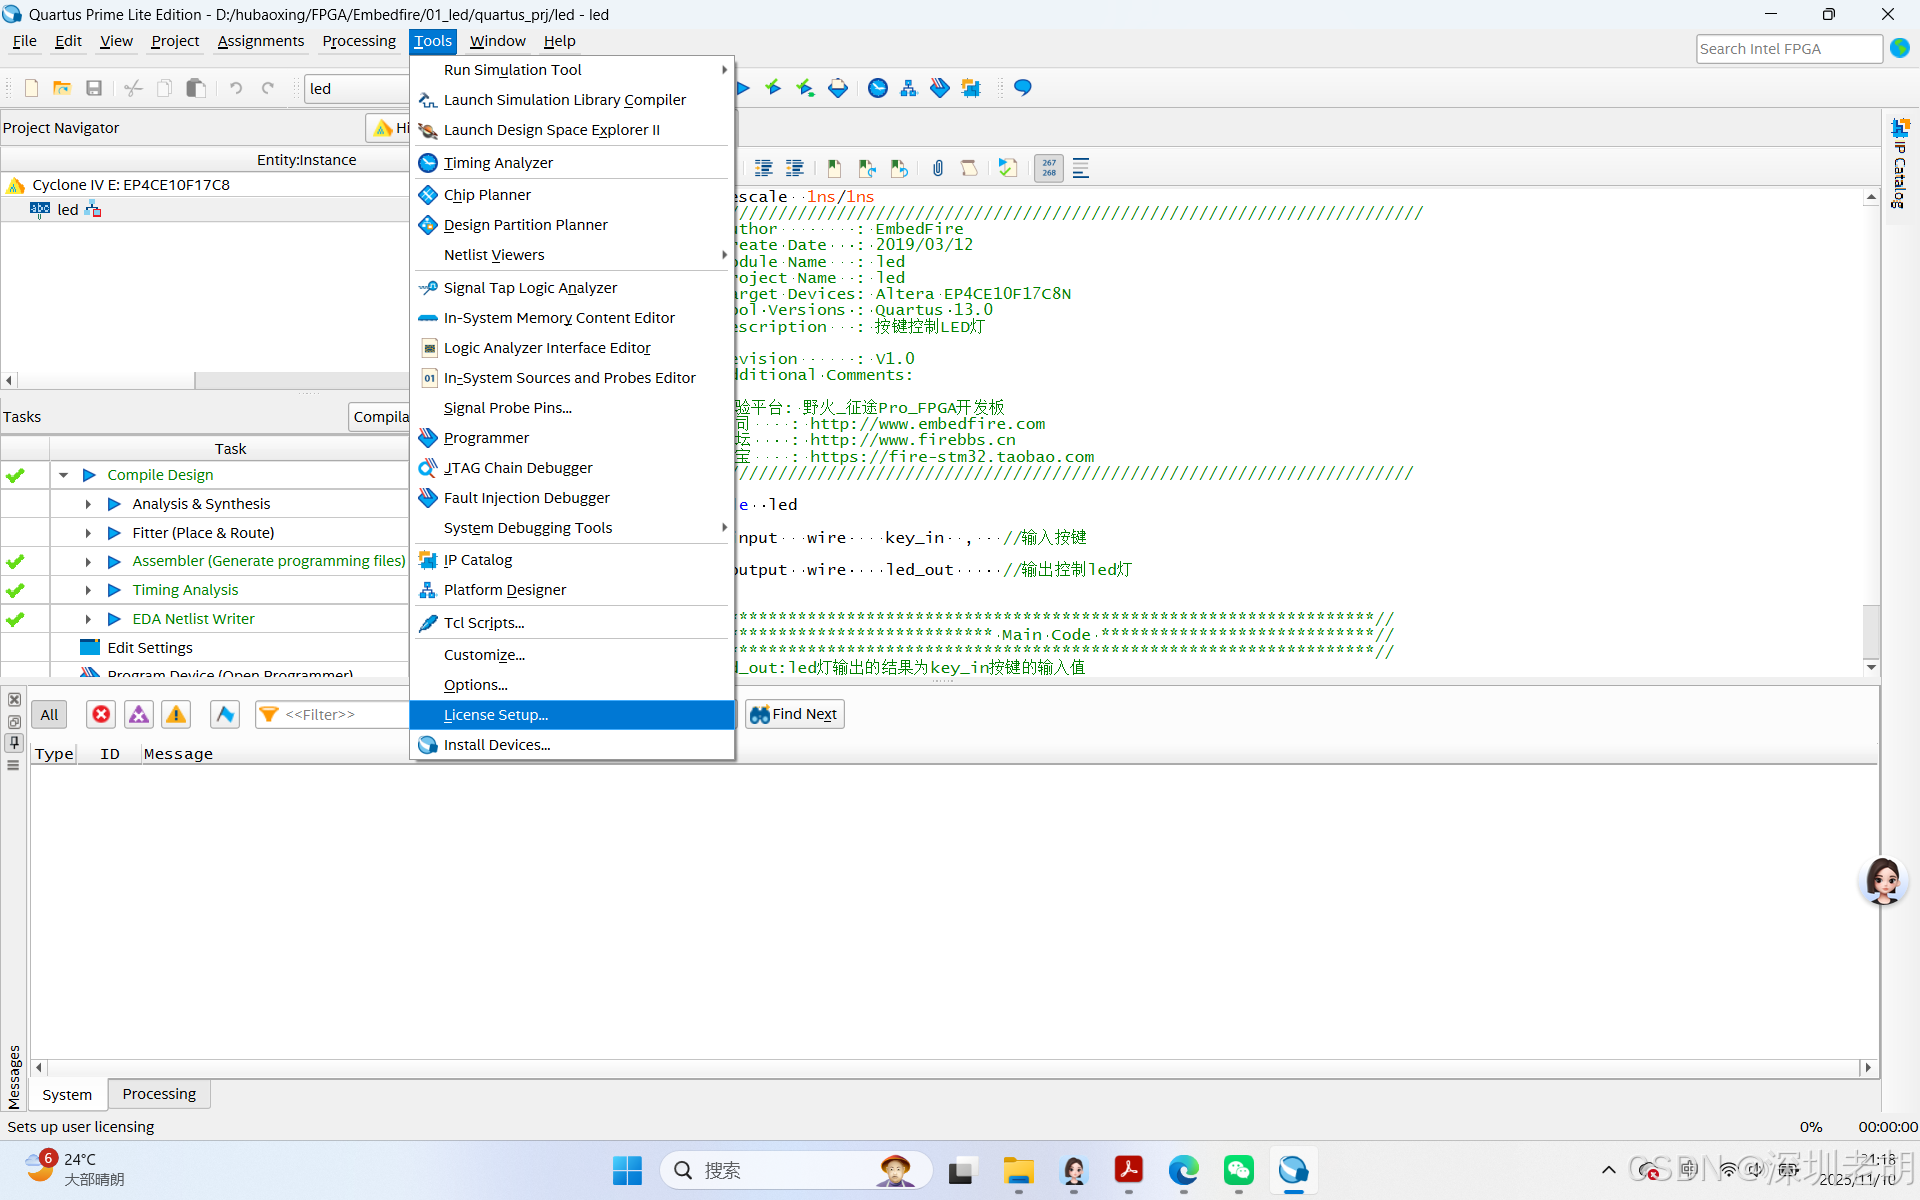This screenshot has width=1920, height=1200.
Task: Start Compilation with the play icon
Action: tap(742, 87)
